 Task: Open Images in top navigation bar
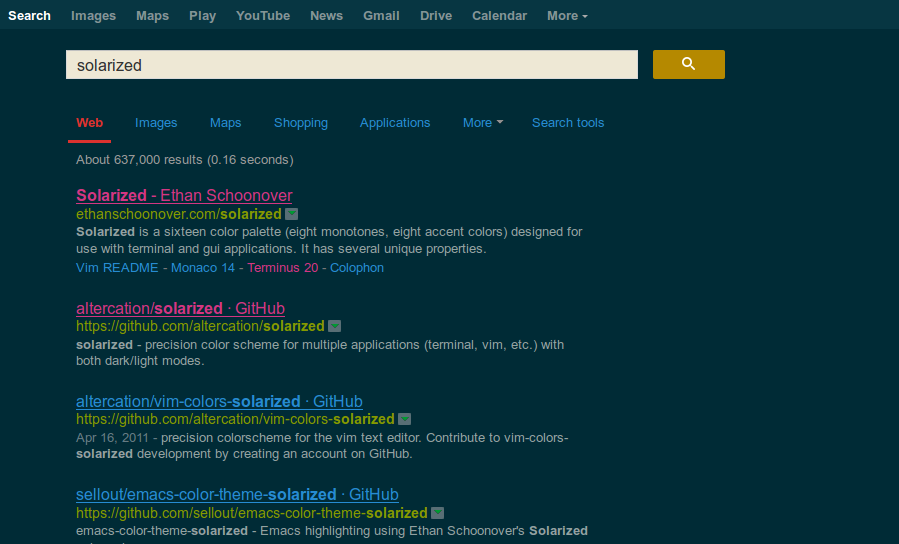click(93, 16)
